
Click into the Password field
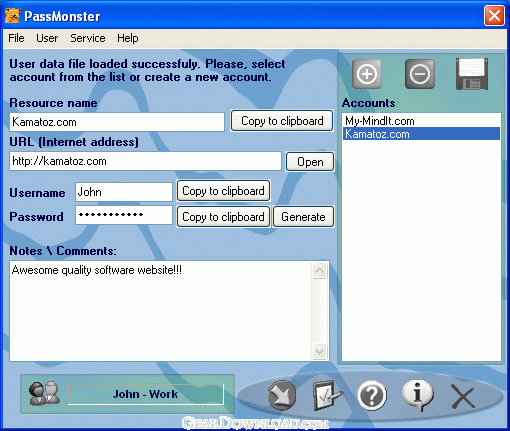point(124,215)
